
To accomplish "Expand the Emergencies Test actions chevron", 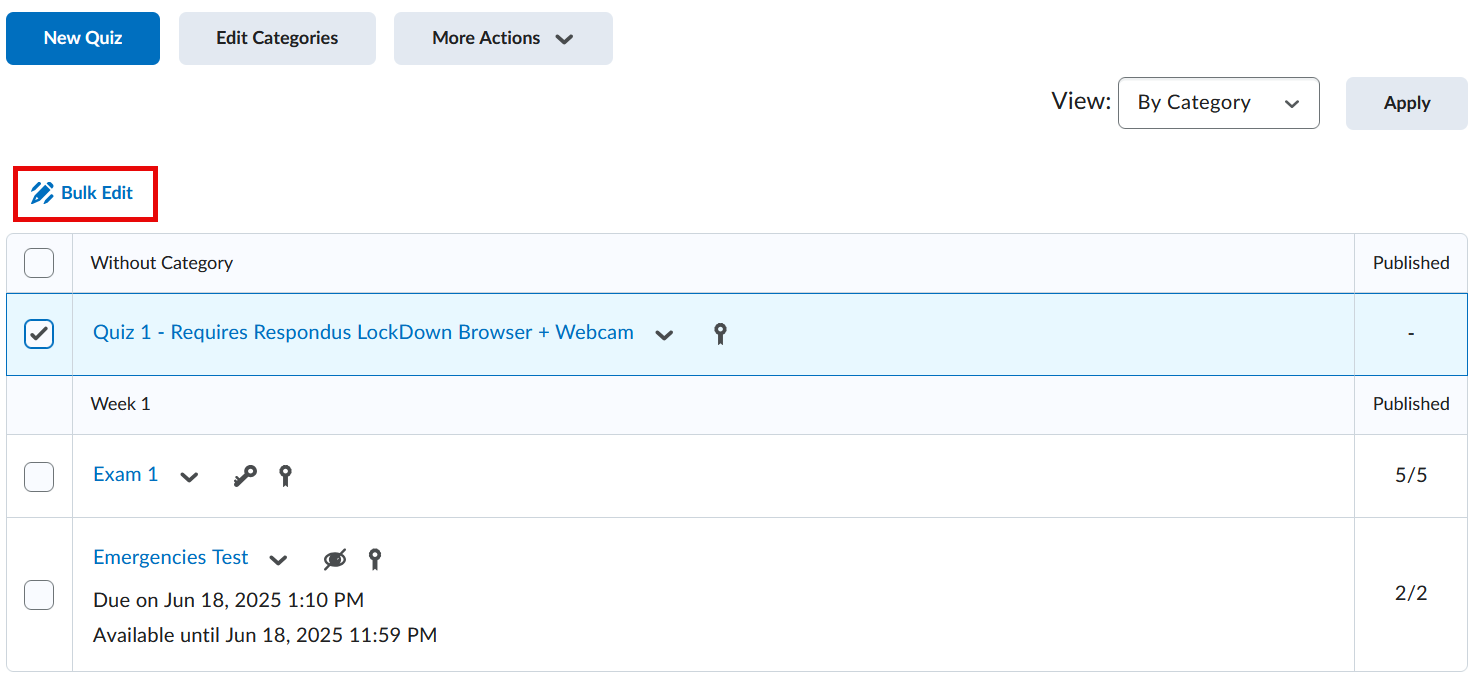I will [x=279, y=560].
